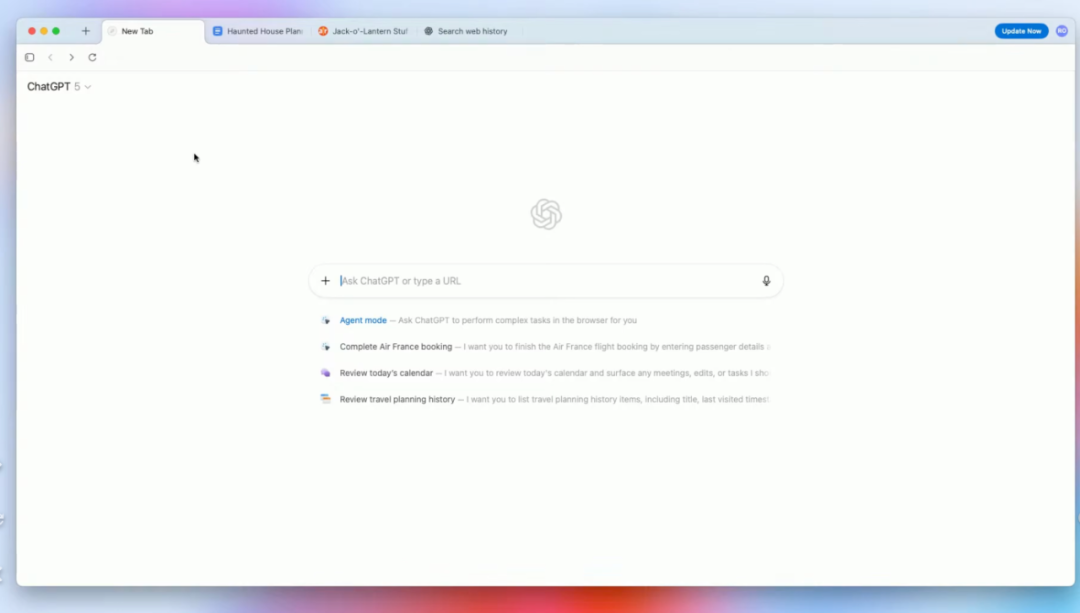Click the ChatGPT logo in page center
The image size is (1080, 613).
(546, 215)
